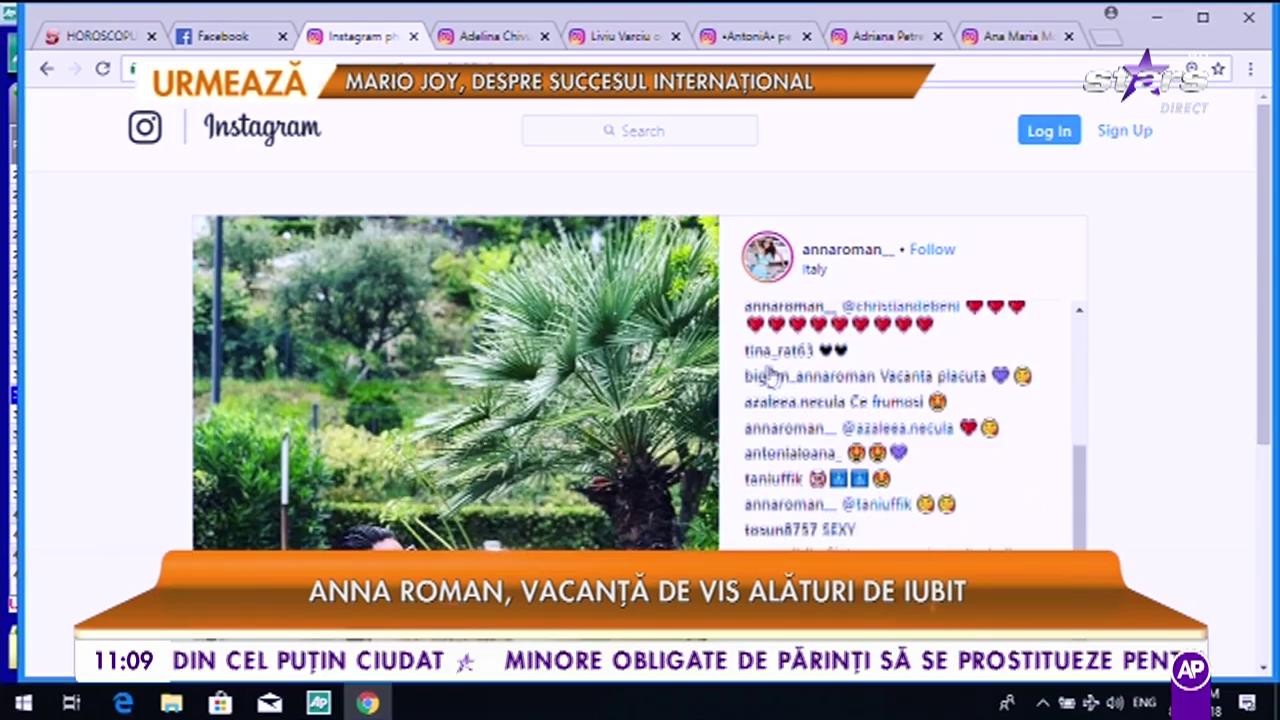Open the Sign Up link
The width and height of the screenshot is (1280, 720).
[1125, 131]
